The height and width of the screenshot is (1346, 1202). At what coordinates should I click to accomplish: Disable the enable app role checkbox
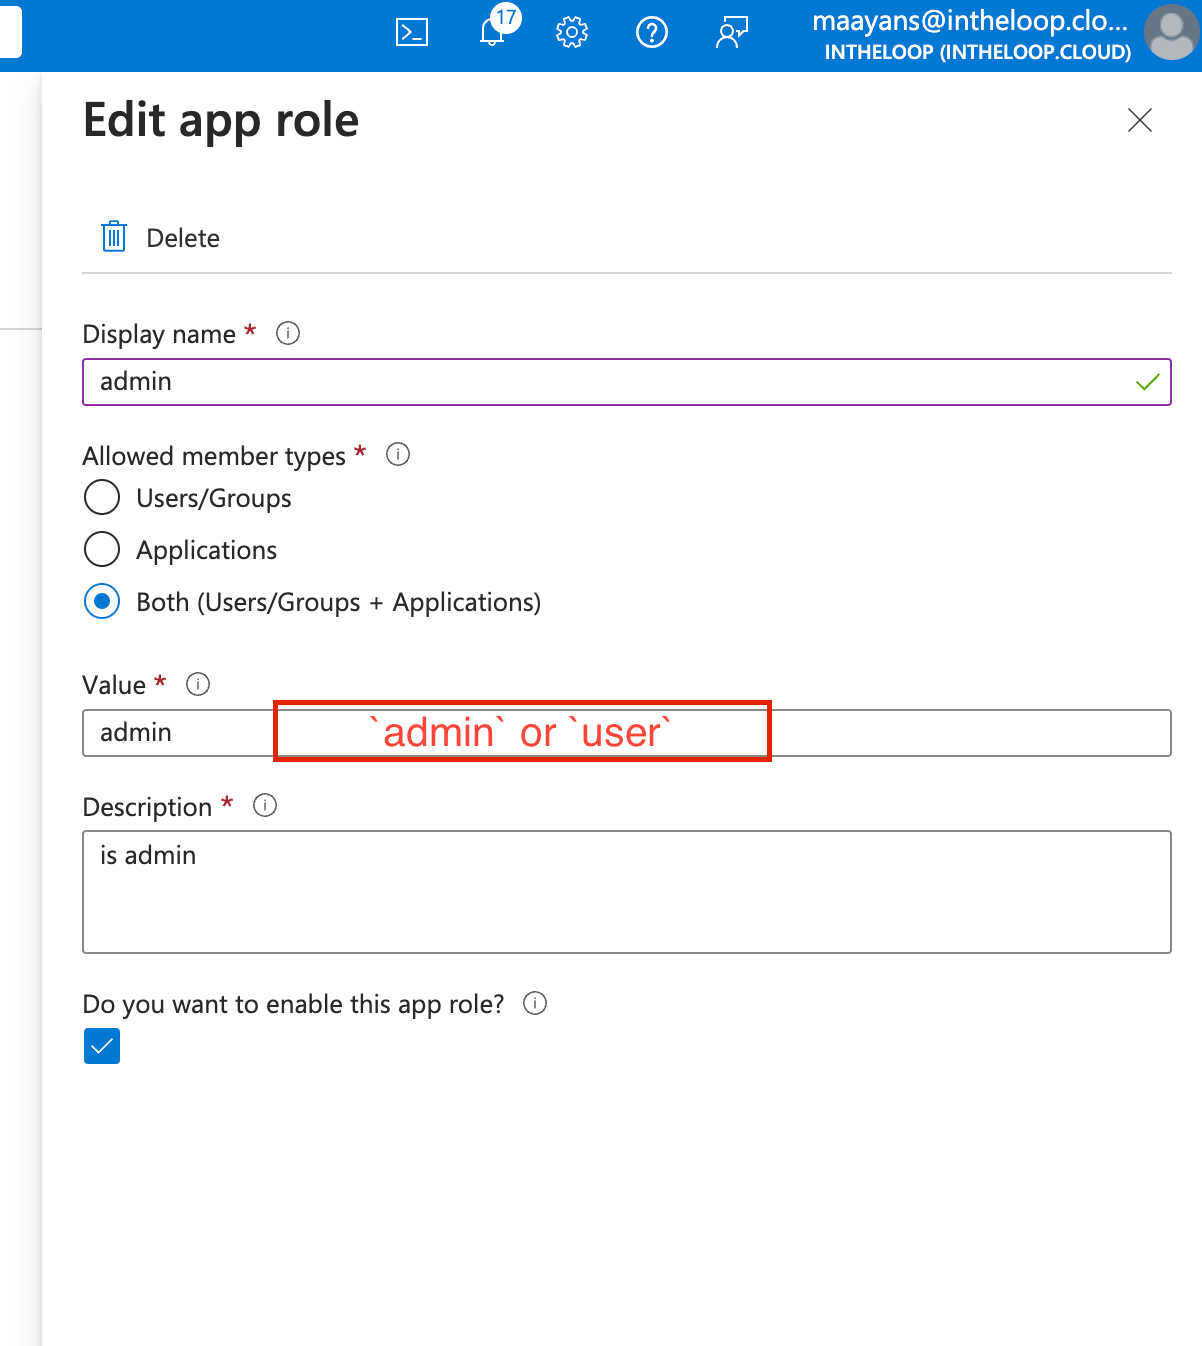[101, 1045]
